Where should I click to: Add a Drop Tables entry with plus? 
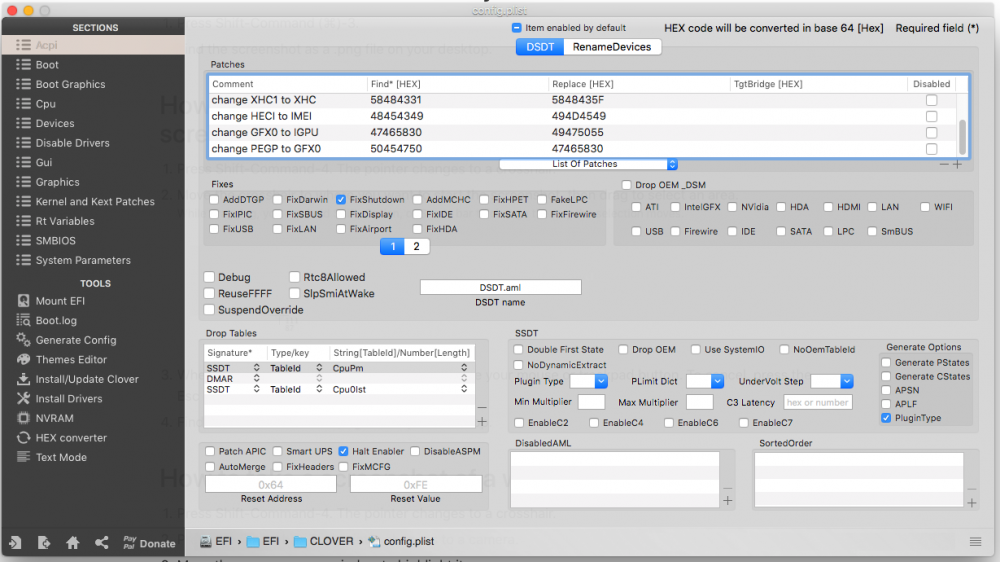click(482, 422)
